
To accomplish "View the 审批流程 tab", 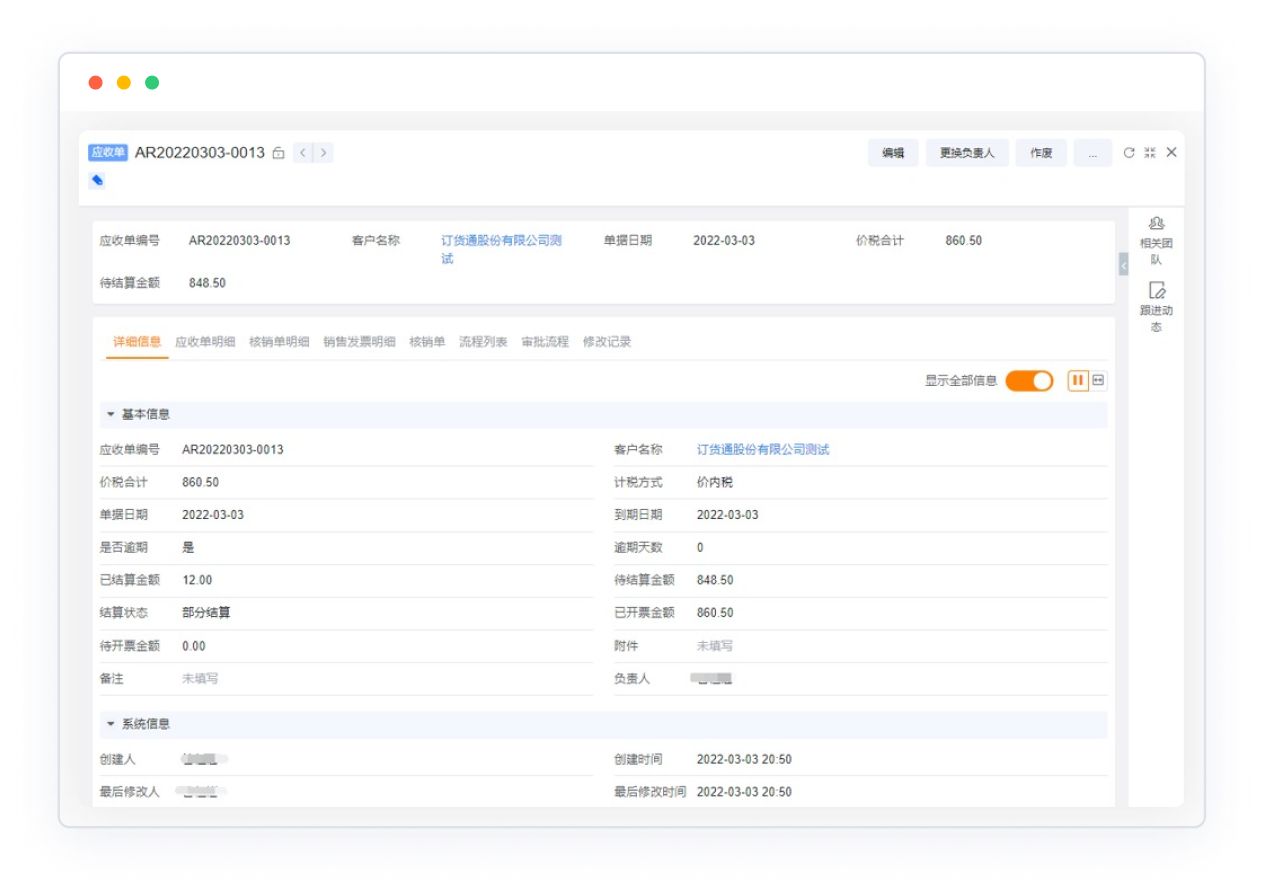I will tap(545, 342).
